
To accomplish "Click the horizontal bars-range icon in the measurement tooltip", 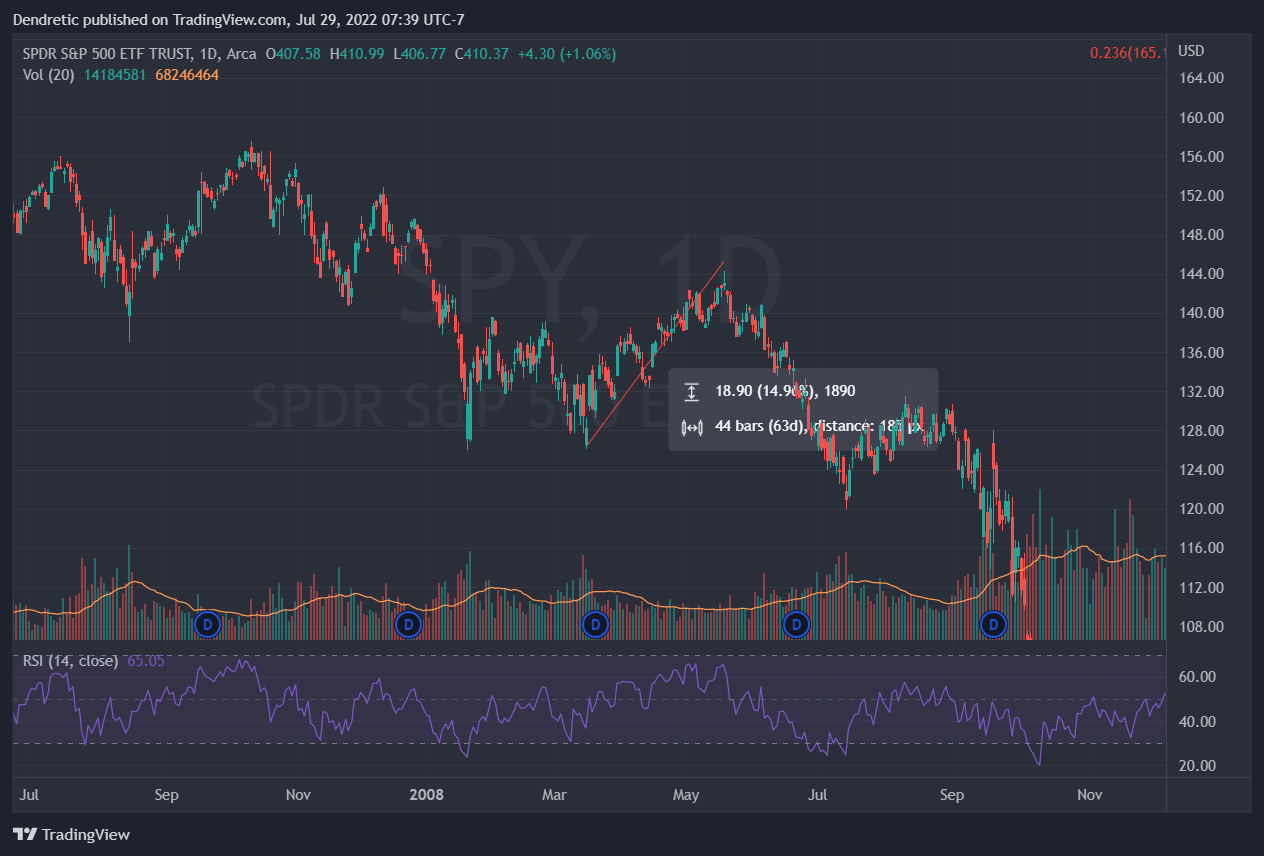I will (691, 427).
